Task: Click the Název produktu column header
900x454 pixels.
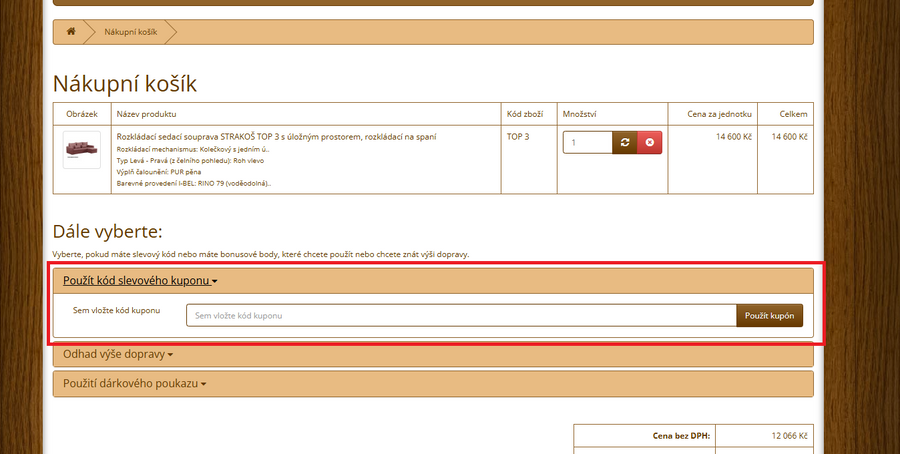Action: click(x=146, y=114)
